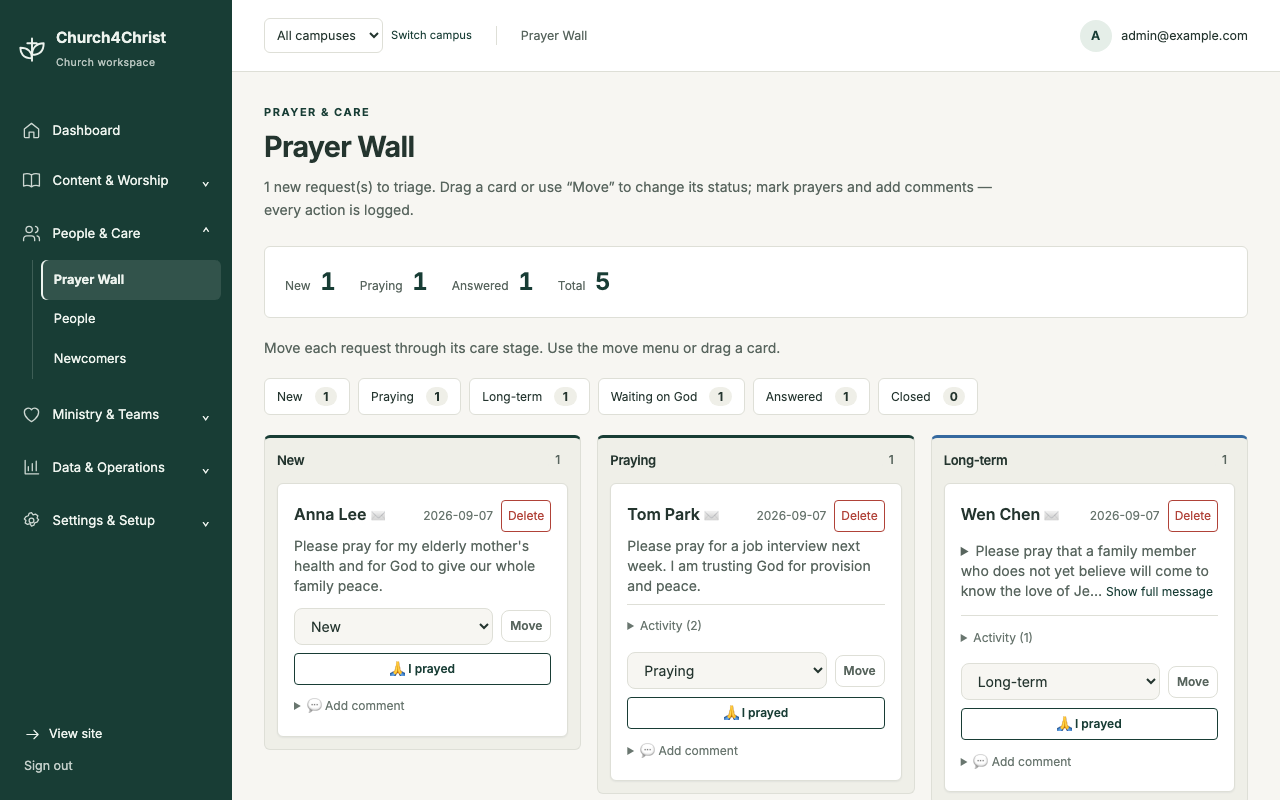Click the Church4Christ leaf logo icon

coord(32,49)
